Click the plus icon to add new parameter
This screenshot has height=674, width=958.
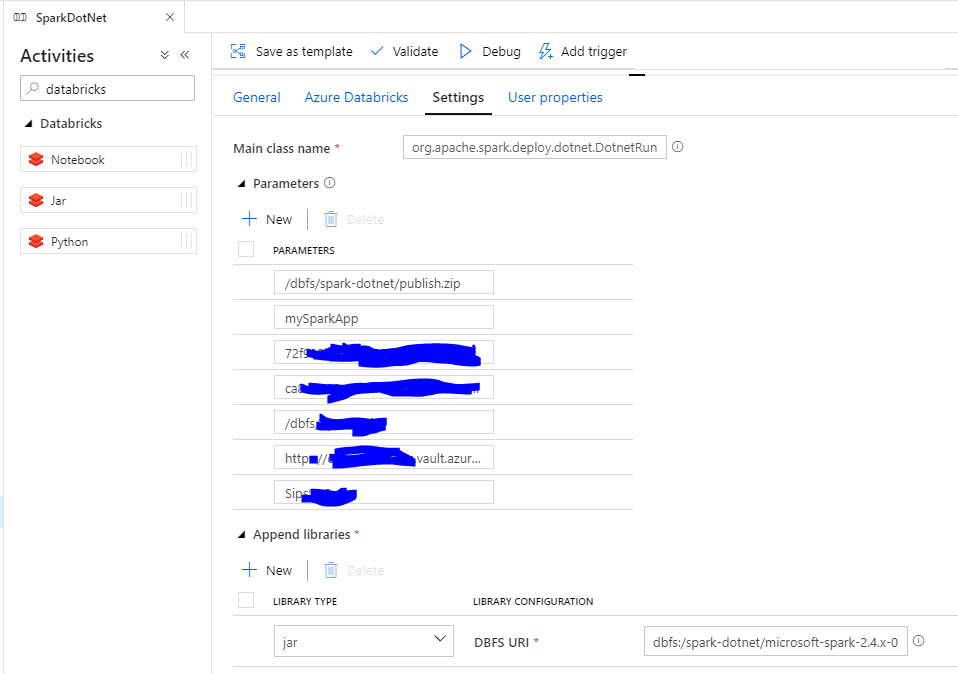click(x=249, y=219)
